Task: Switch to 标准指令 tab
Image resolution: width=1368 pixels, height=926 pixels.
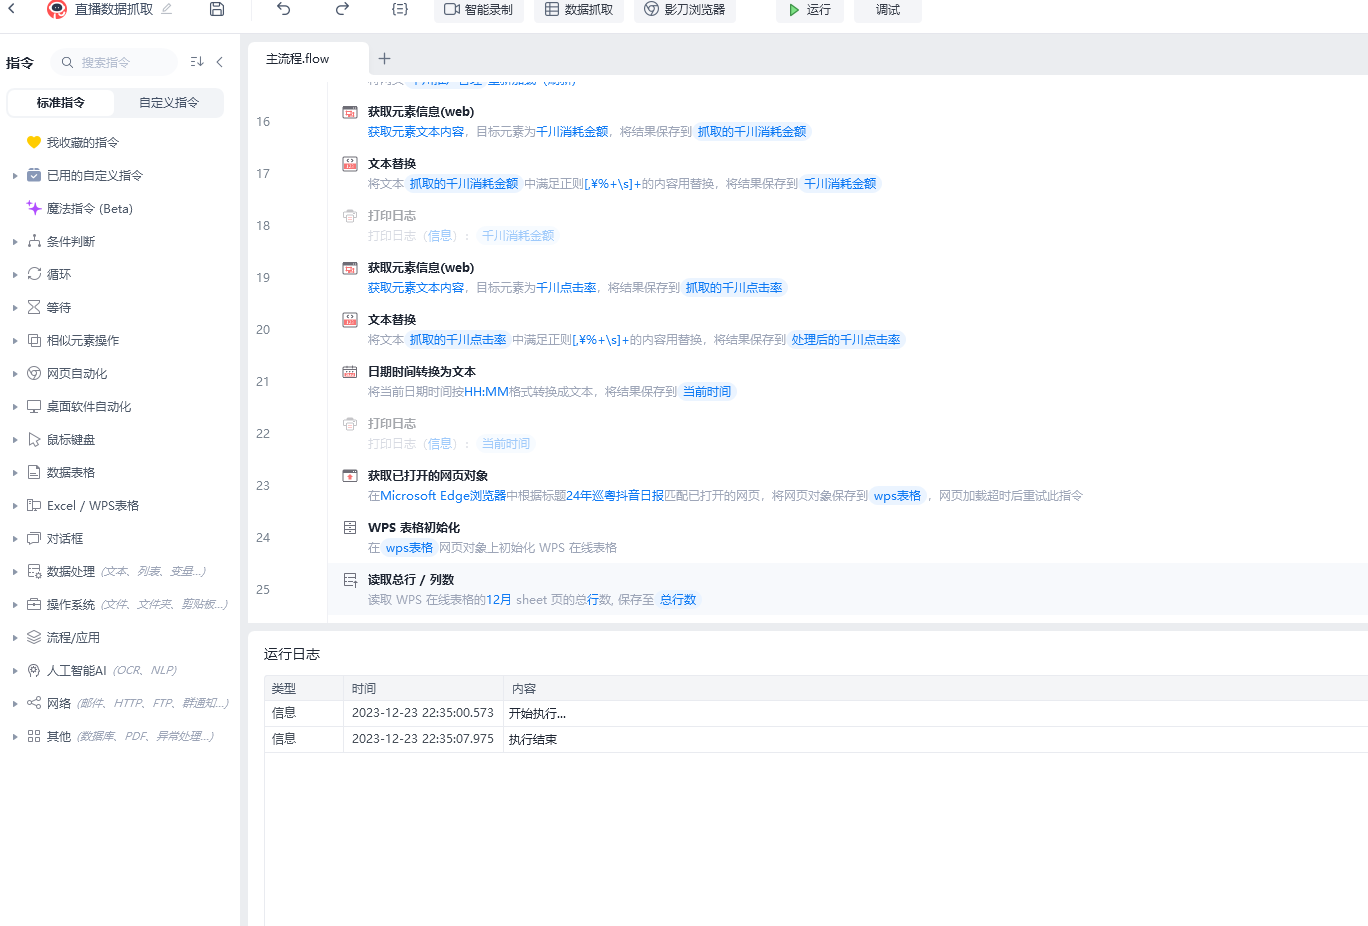Action: click(x=61, y=103)
